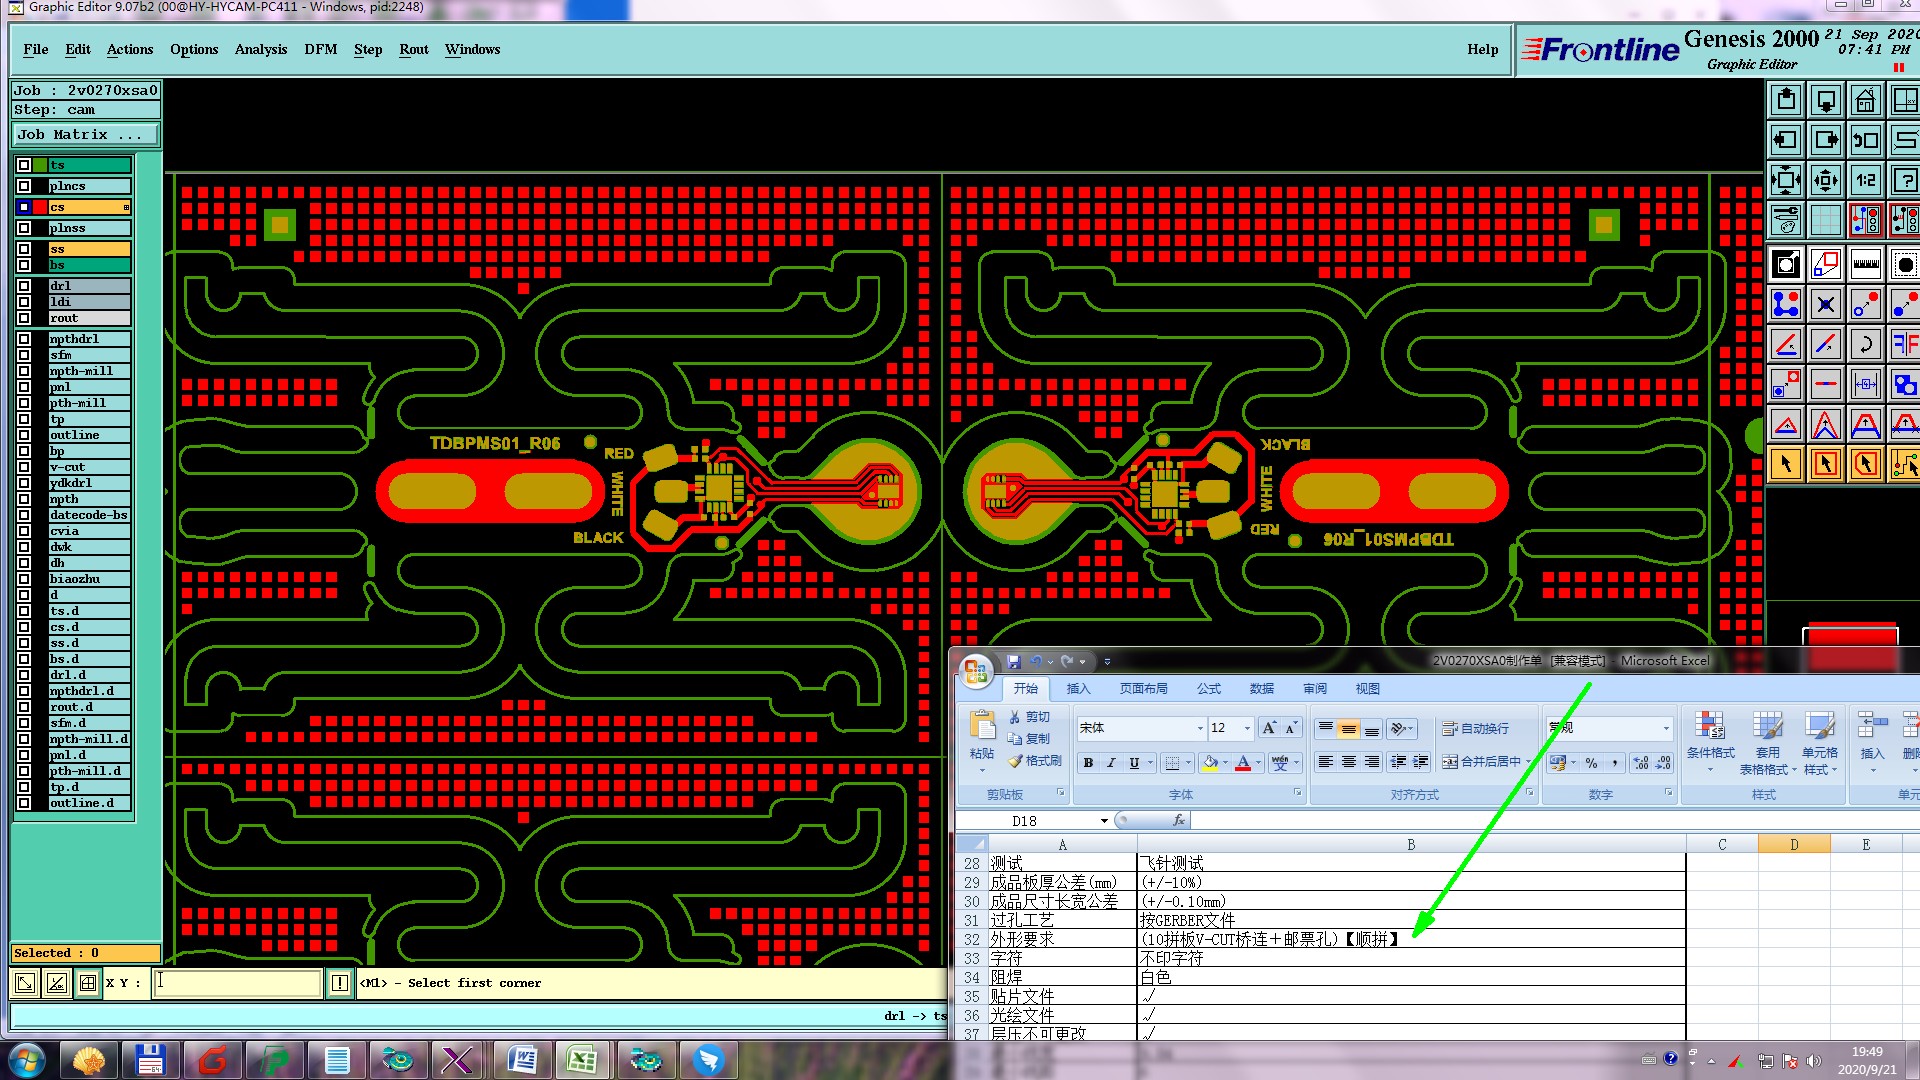Open the grid display icon
1920x1080 pixels.
1825,220
